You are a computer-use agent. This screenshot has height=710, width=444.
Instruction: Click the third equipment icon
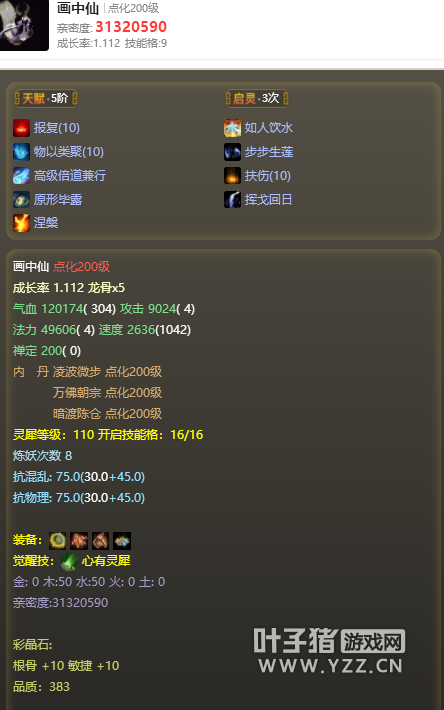click(x=100, y=541)
